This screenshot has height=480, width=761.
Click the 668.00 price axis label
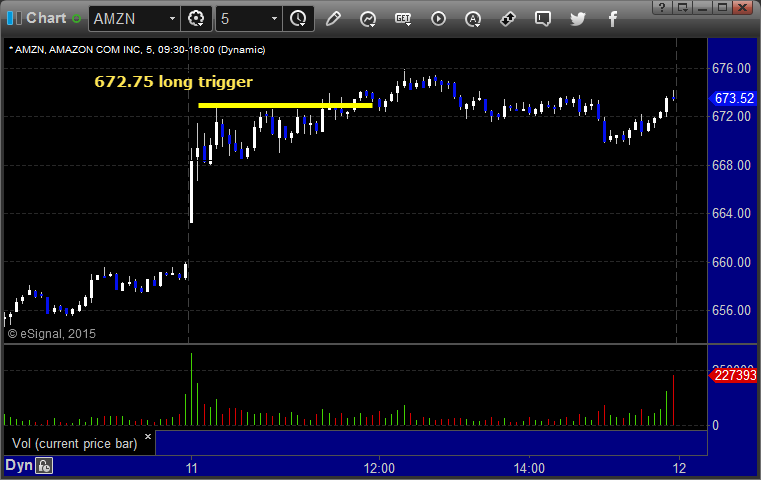(731, 166)
